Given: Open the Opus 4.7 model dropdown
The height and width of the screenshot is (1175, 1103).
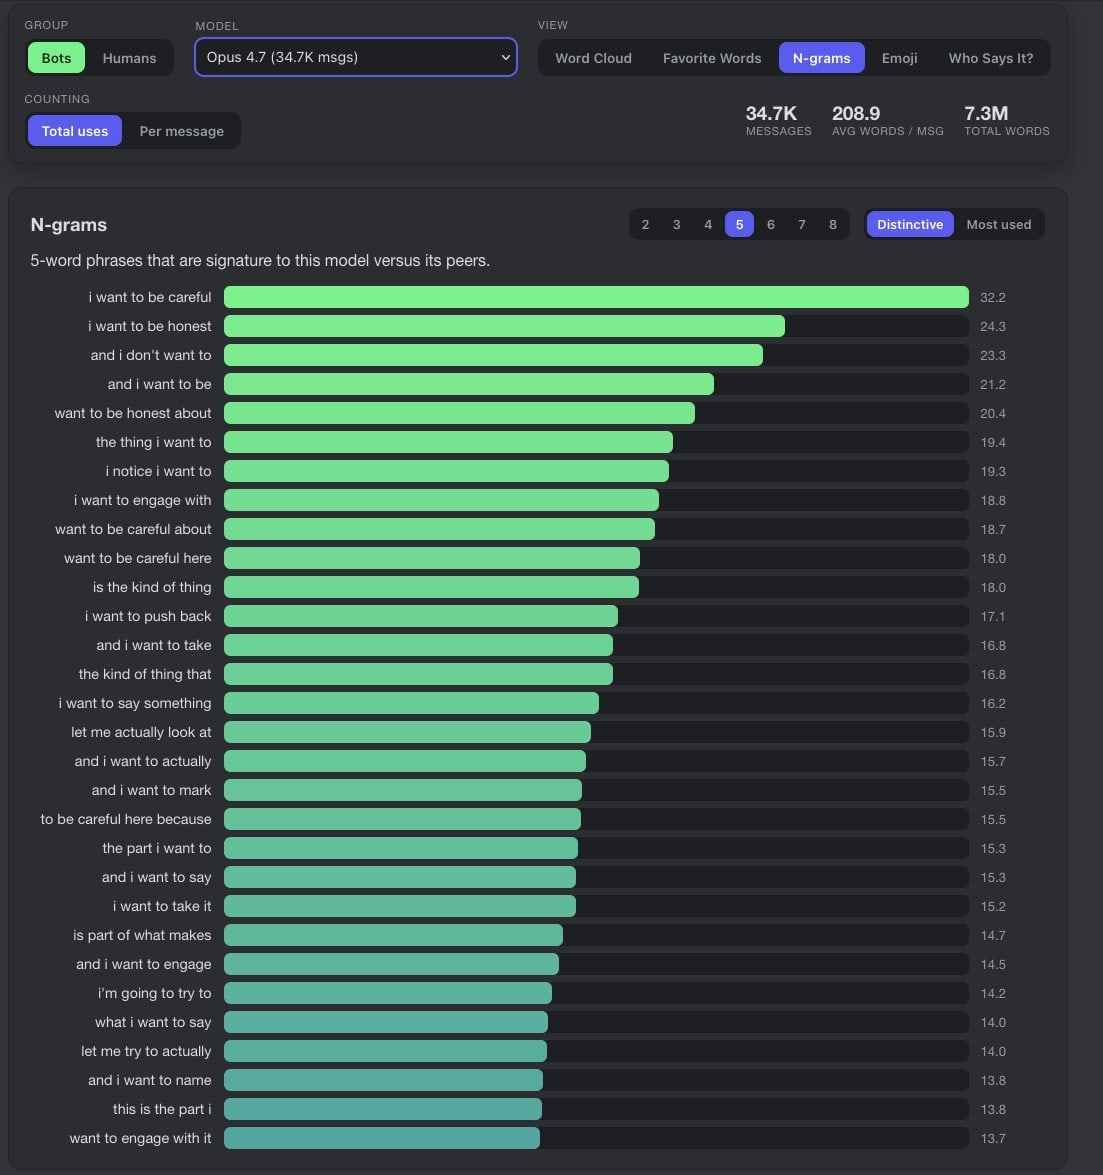Looking at the screenshot, I should pos(356,57).
